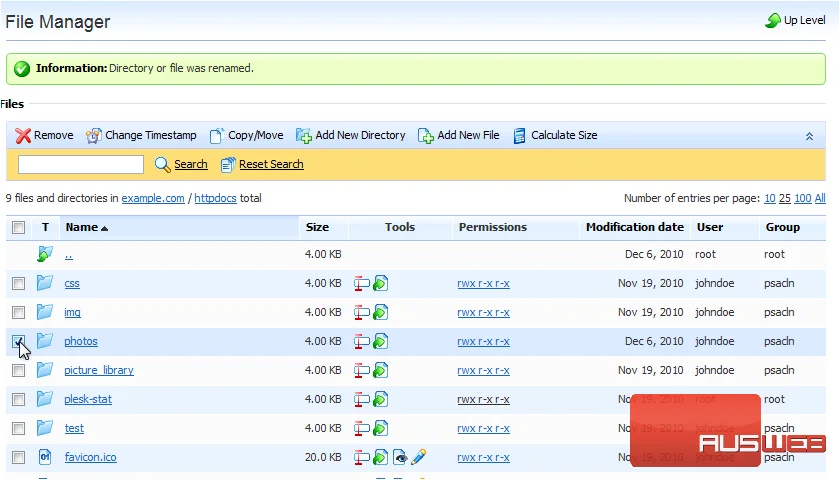Screen dimensions: 840x480
Task: Tick the checkbox for the img directory
Action: click(19, 312)
